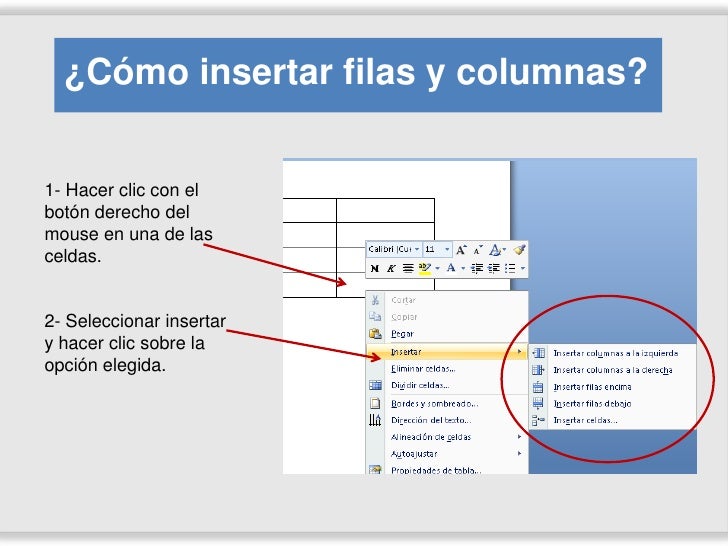Apply the yellow text highlight icon
Viewport: 728px width, 546px height.
click(x=425, y=268)
